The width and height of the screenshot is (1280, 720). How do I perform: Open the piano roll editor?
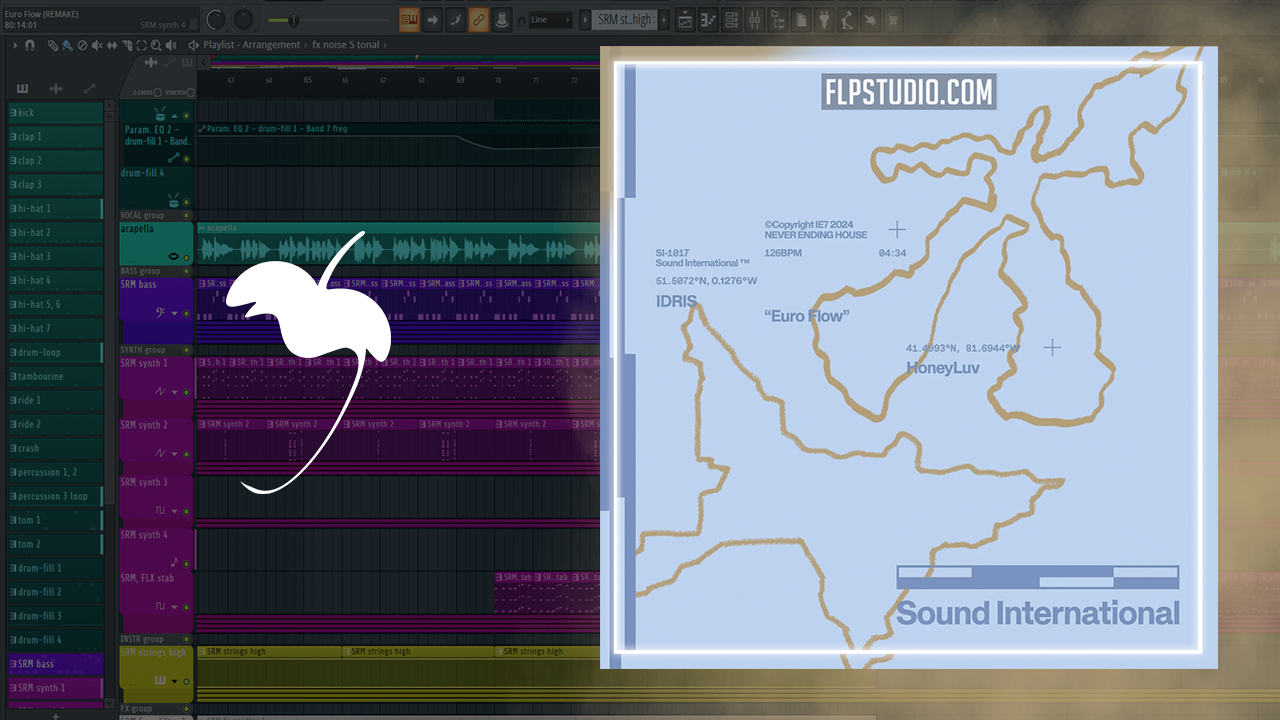click(709, 20)
